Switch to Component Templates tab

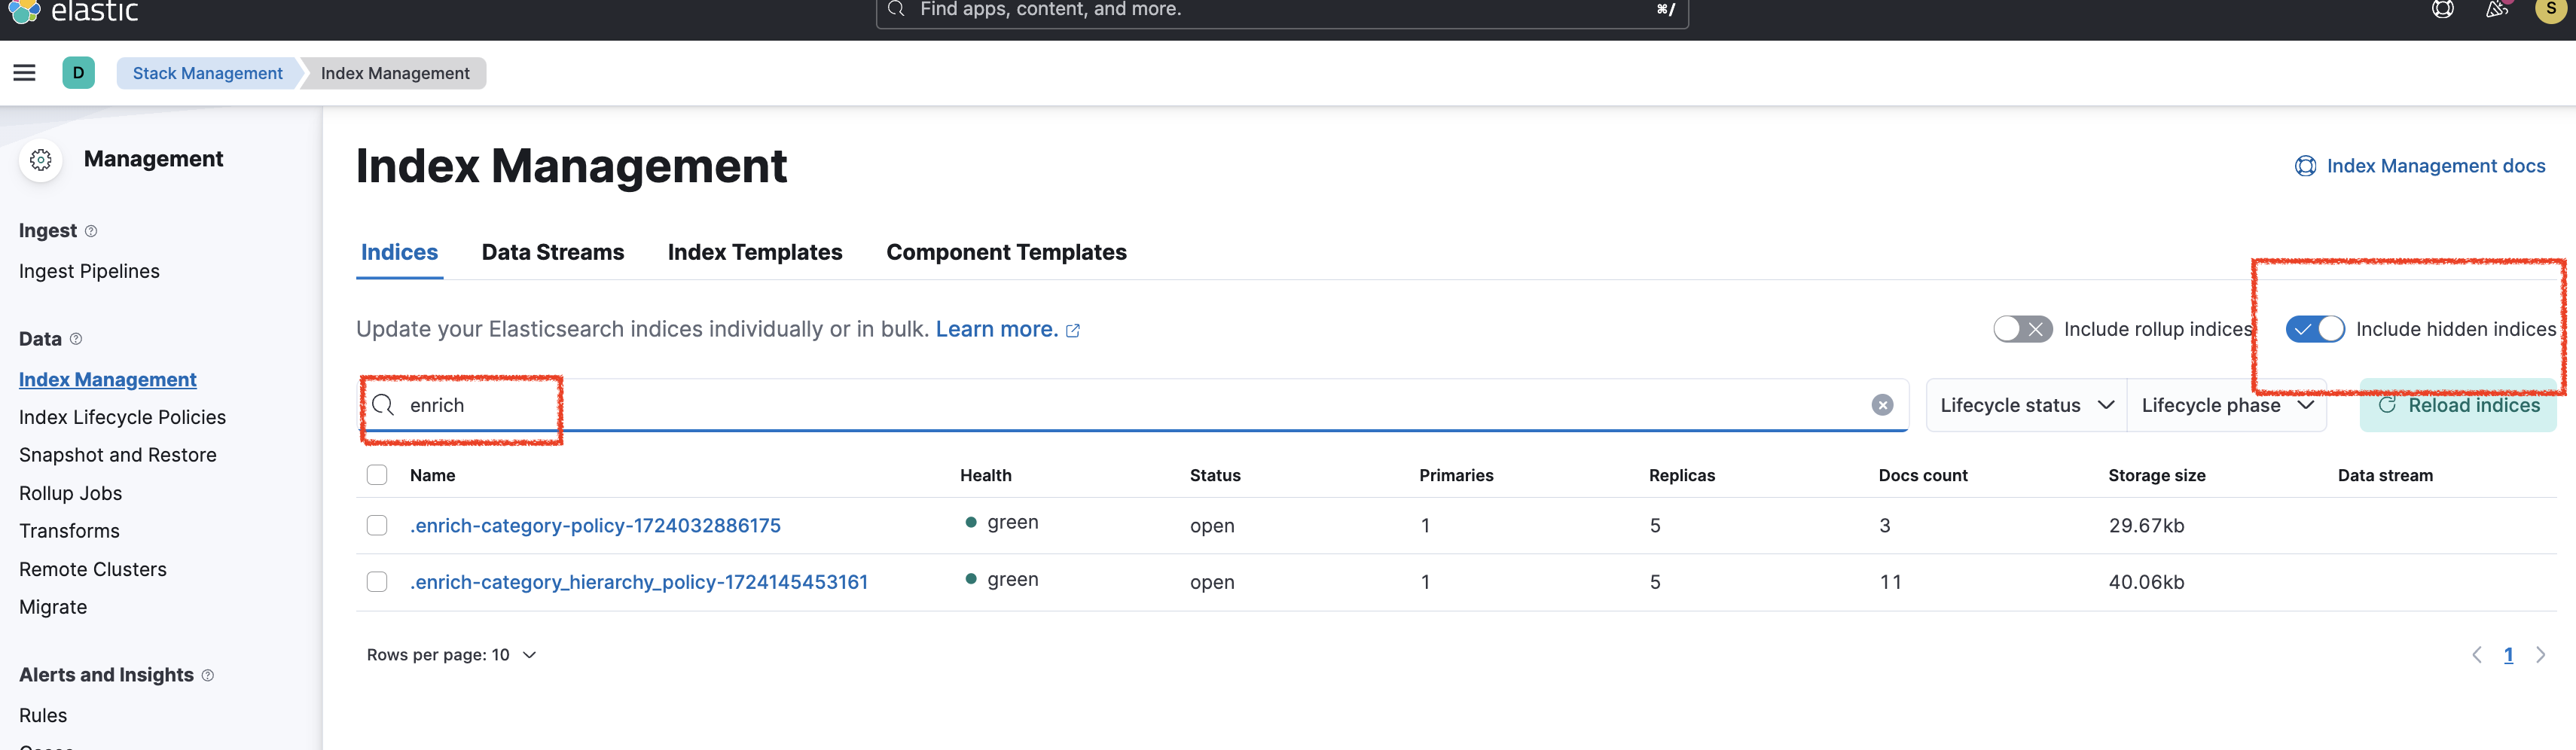[x=1006, y=252]
